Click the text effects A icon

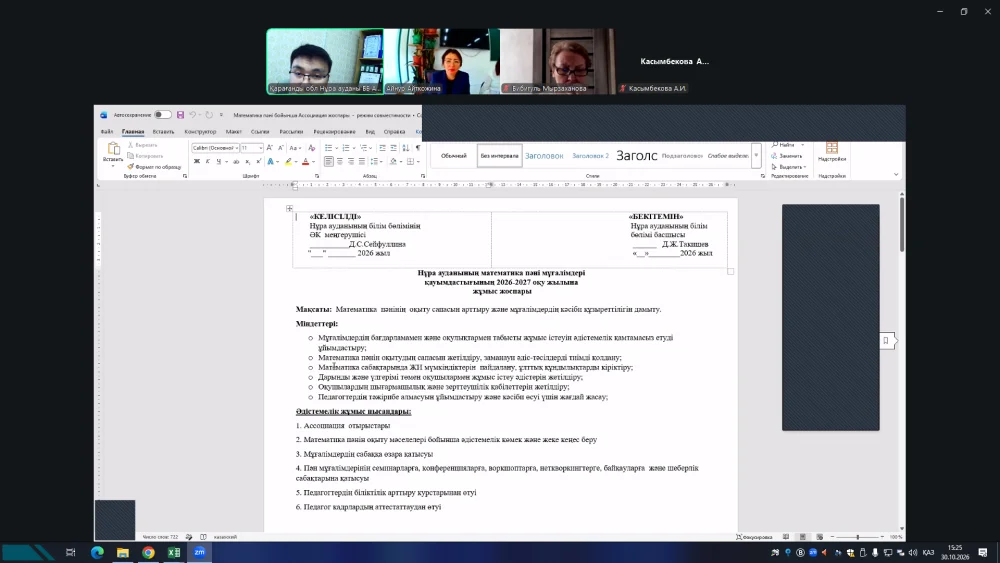270,162
